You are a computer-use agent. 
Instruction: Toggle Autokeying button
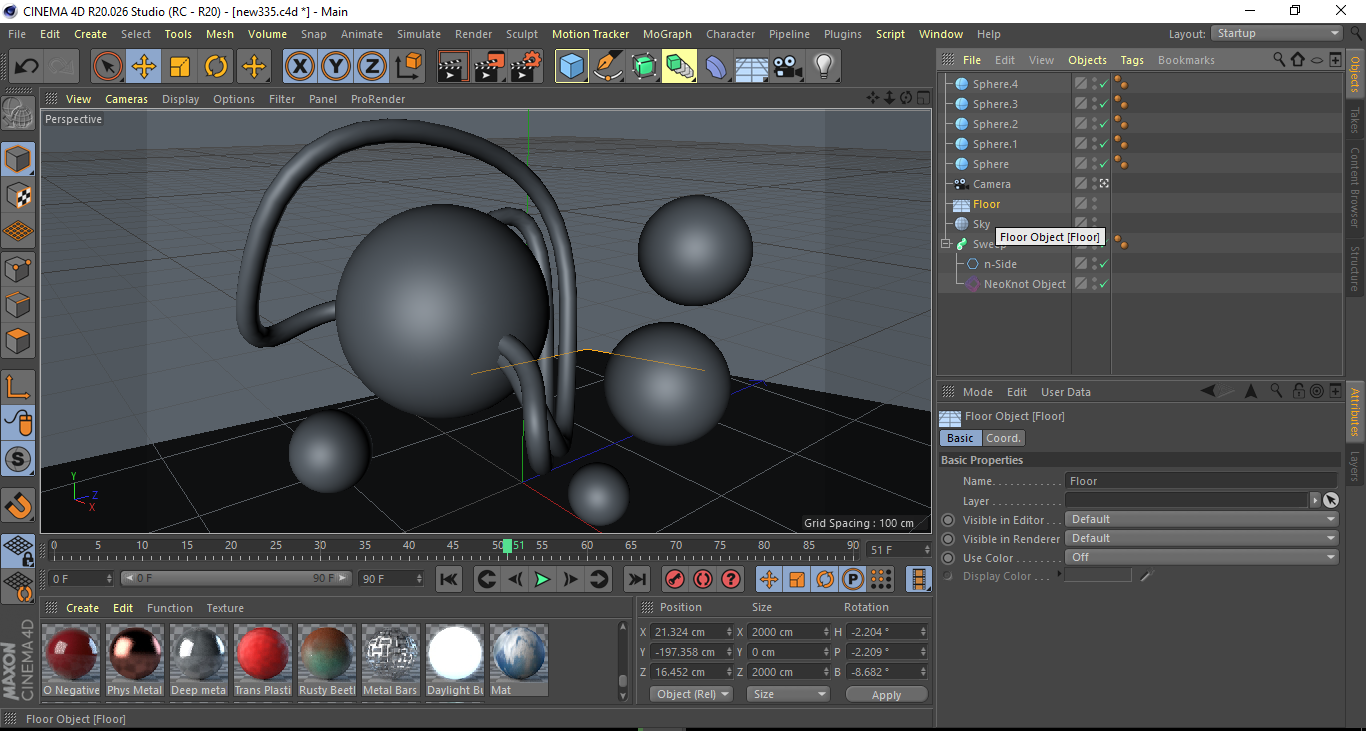coord(703,579)
